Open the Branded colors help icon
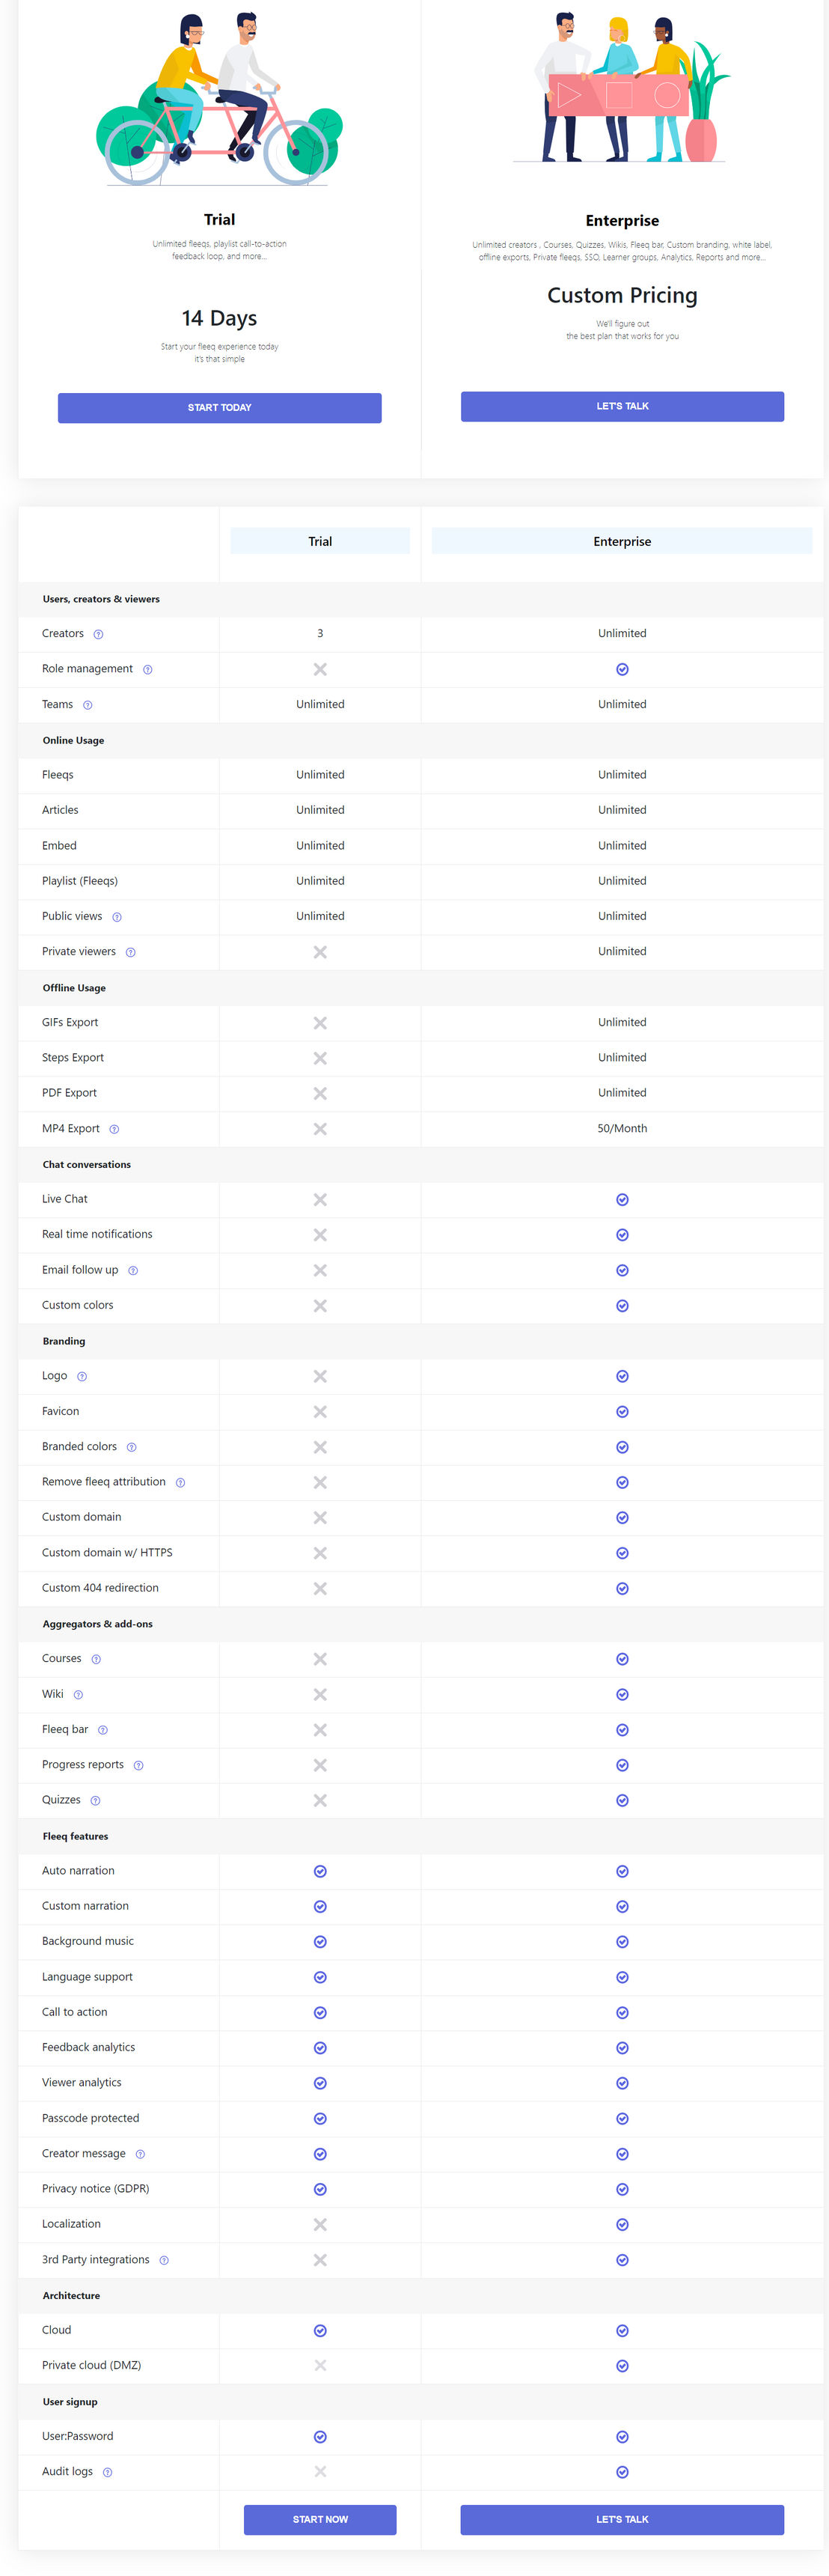829x2576 pixels. click(x=131, y=1447)
